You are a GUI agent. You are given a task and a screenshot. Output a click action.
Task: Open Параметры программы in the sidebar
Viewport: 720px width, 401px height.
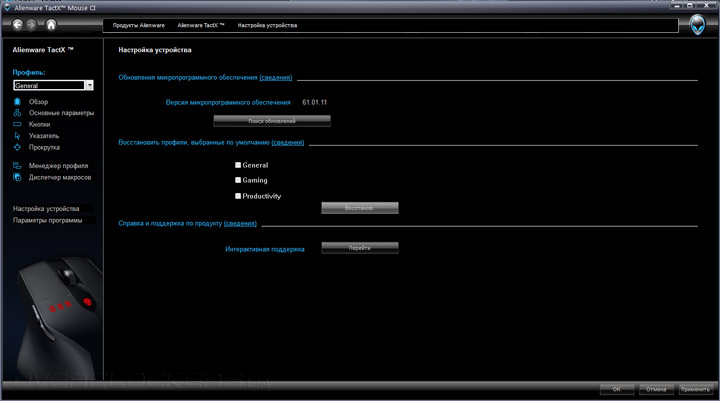[x=47, y=220]
